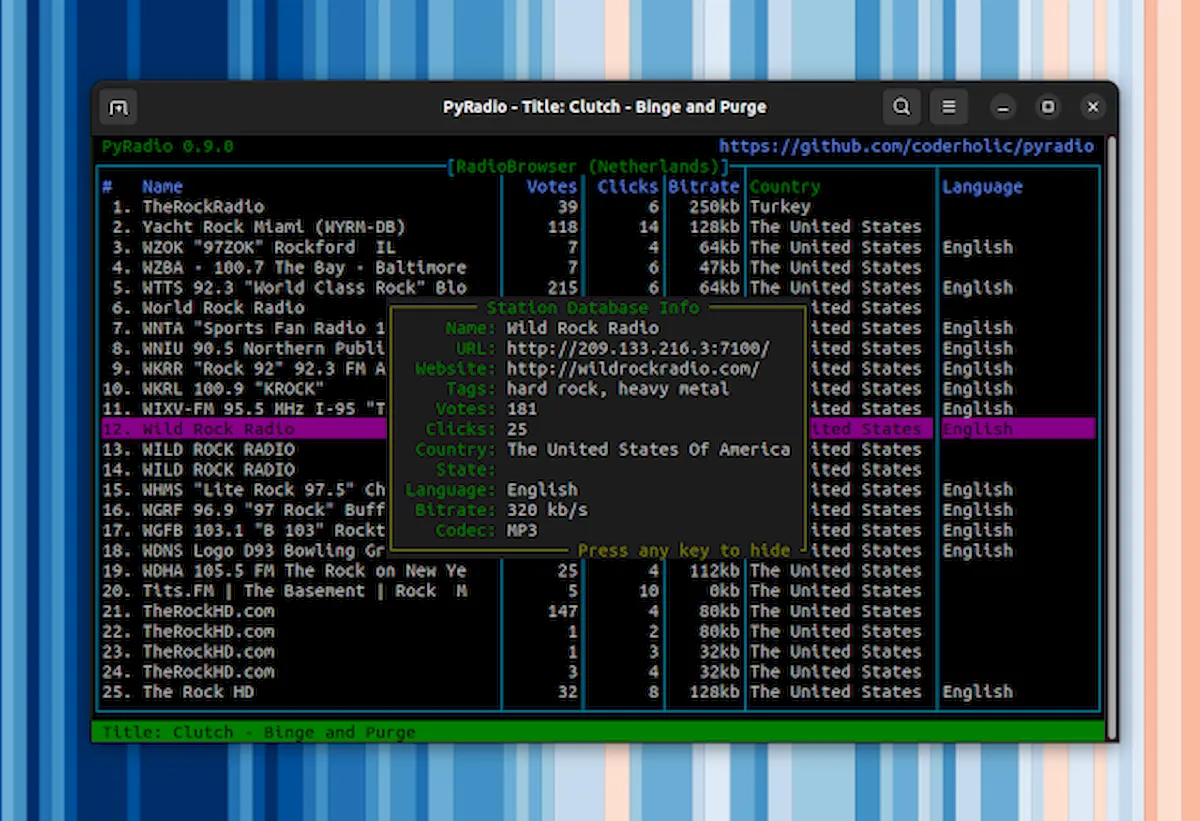
Task: Click the Clicks column header
Action: [628, 187]
